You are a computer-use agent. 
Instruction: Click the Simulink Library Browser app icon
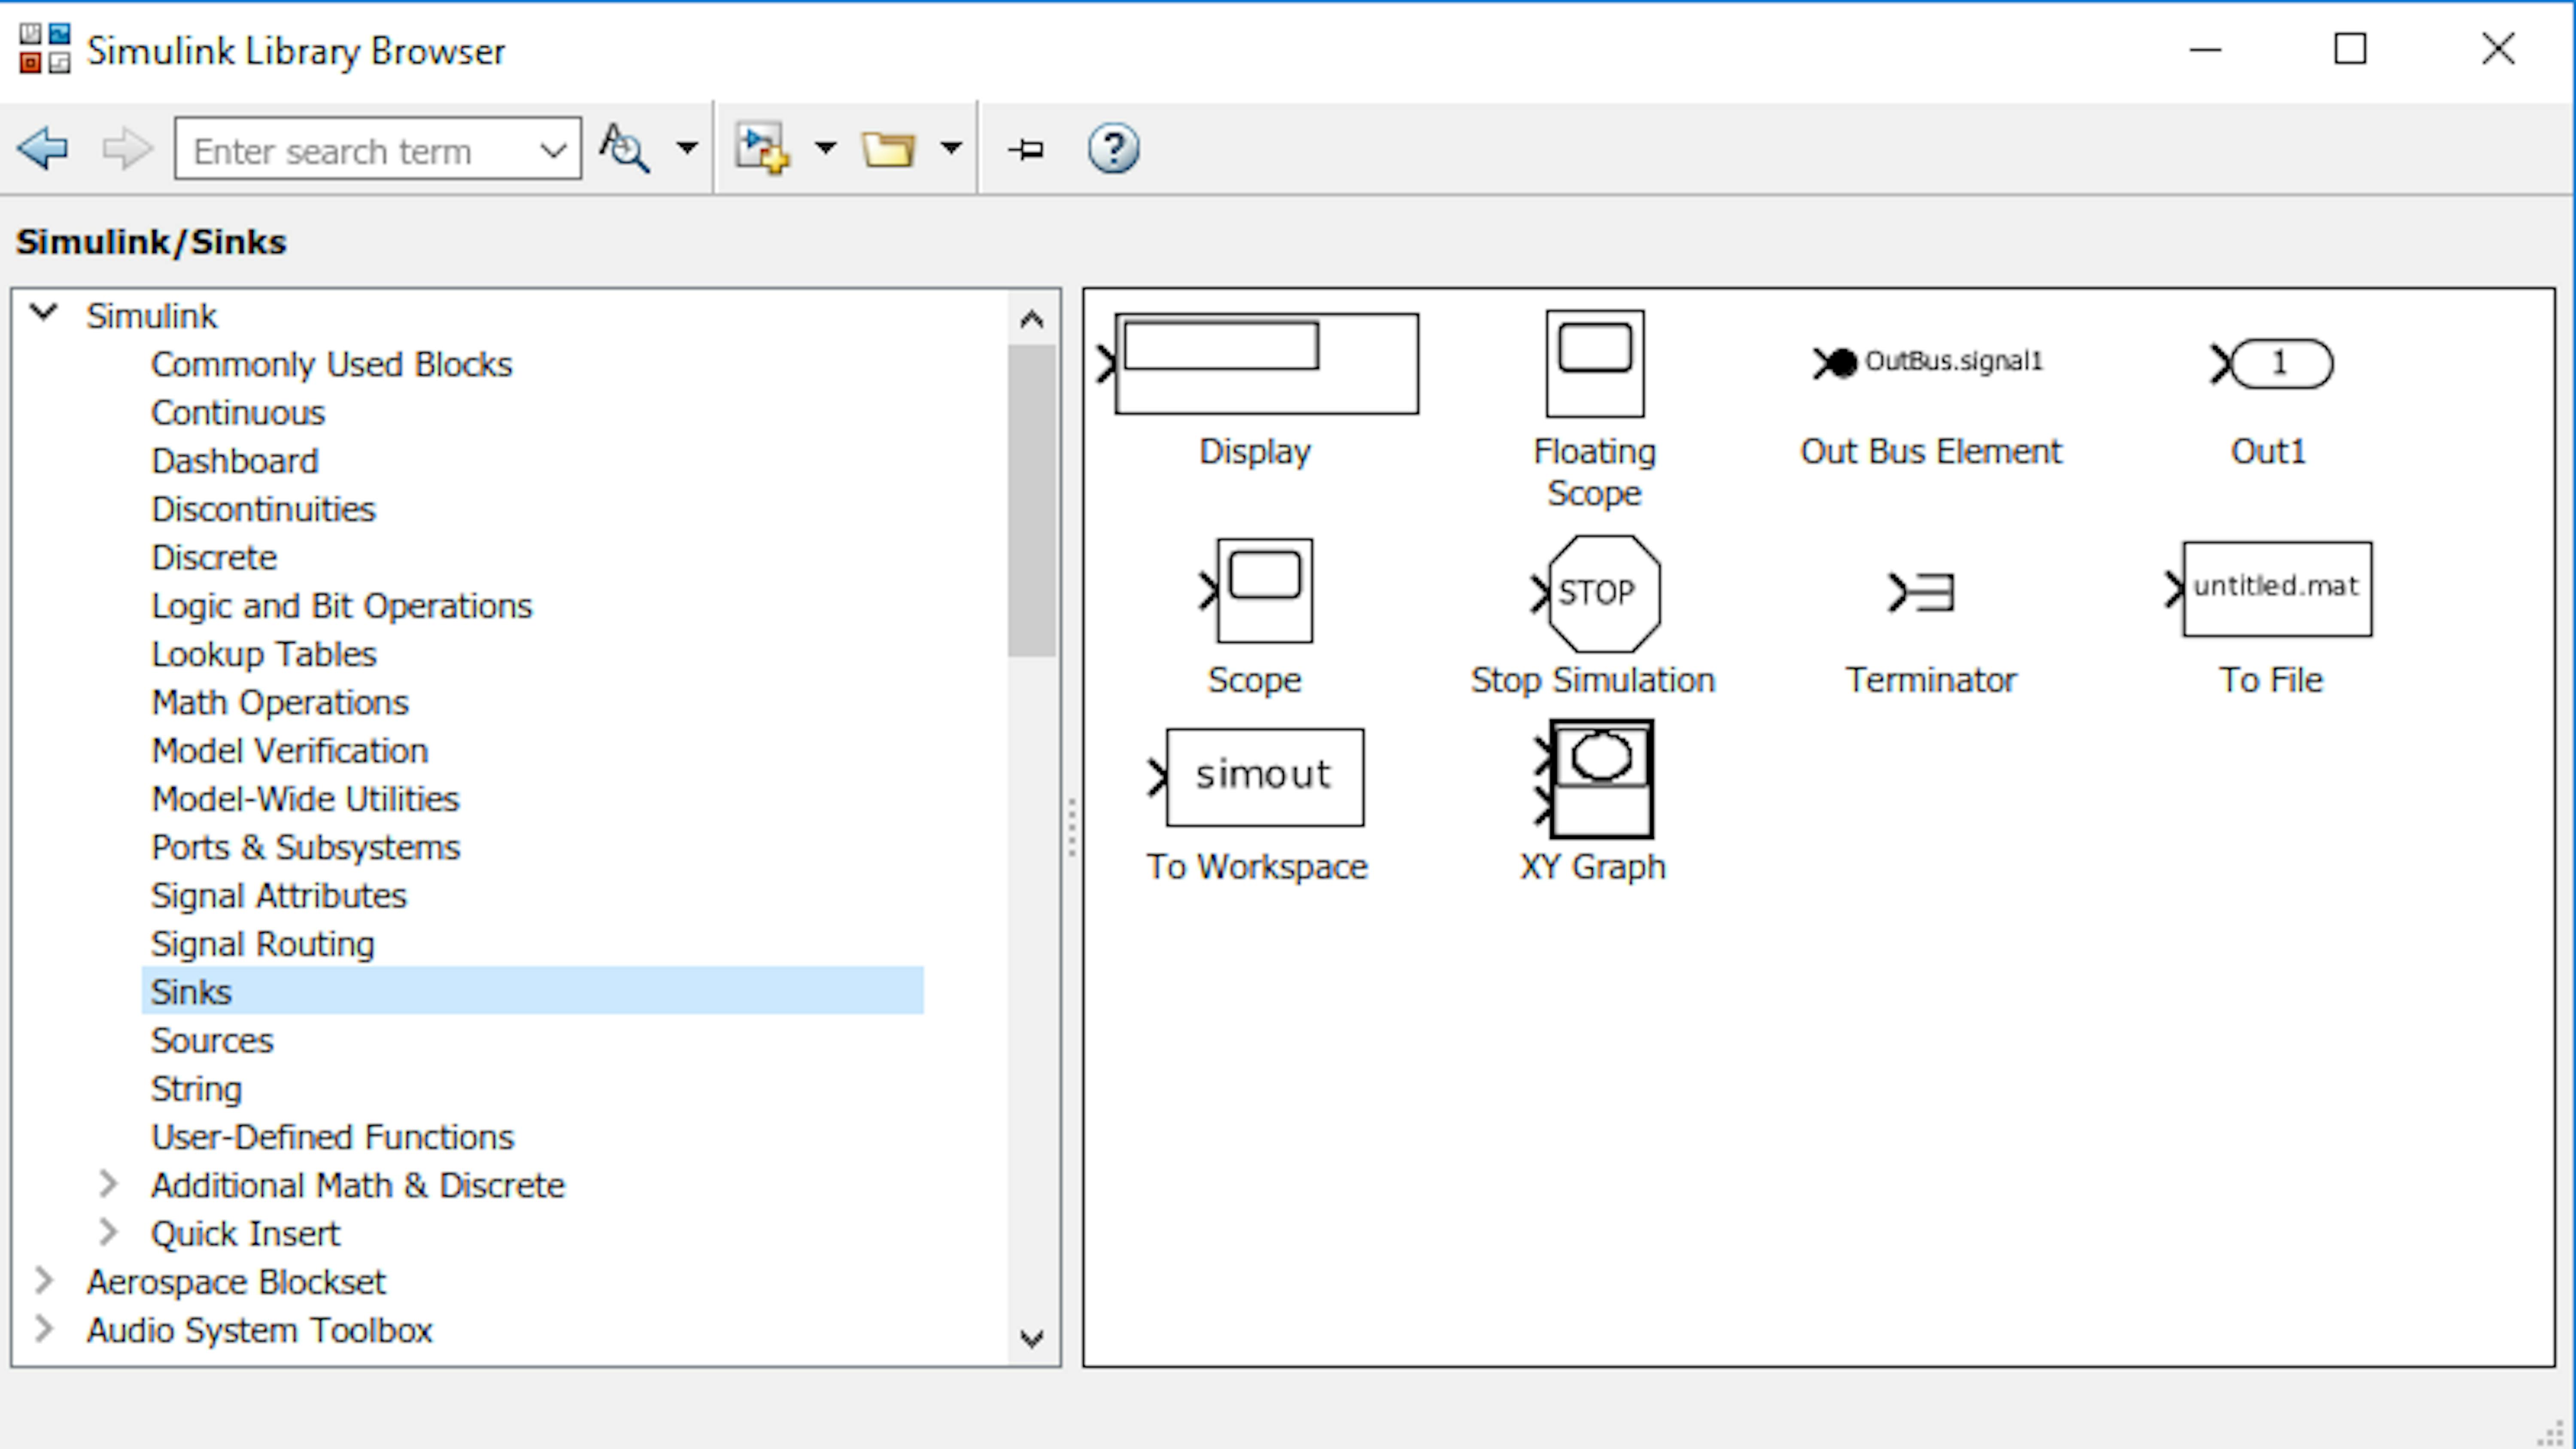pyautogui.click(x=45, y=49)
